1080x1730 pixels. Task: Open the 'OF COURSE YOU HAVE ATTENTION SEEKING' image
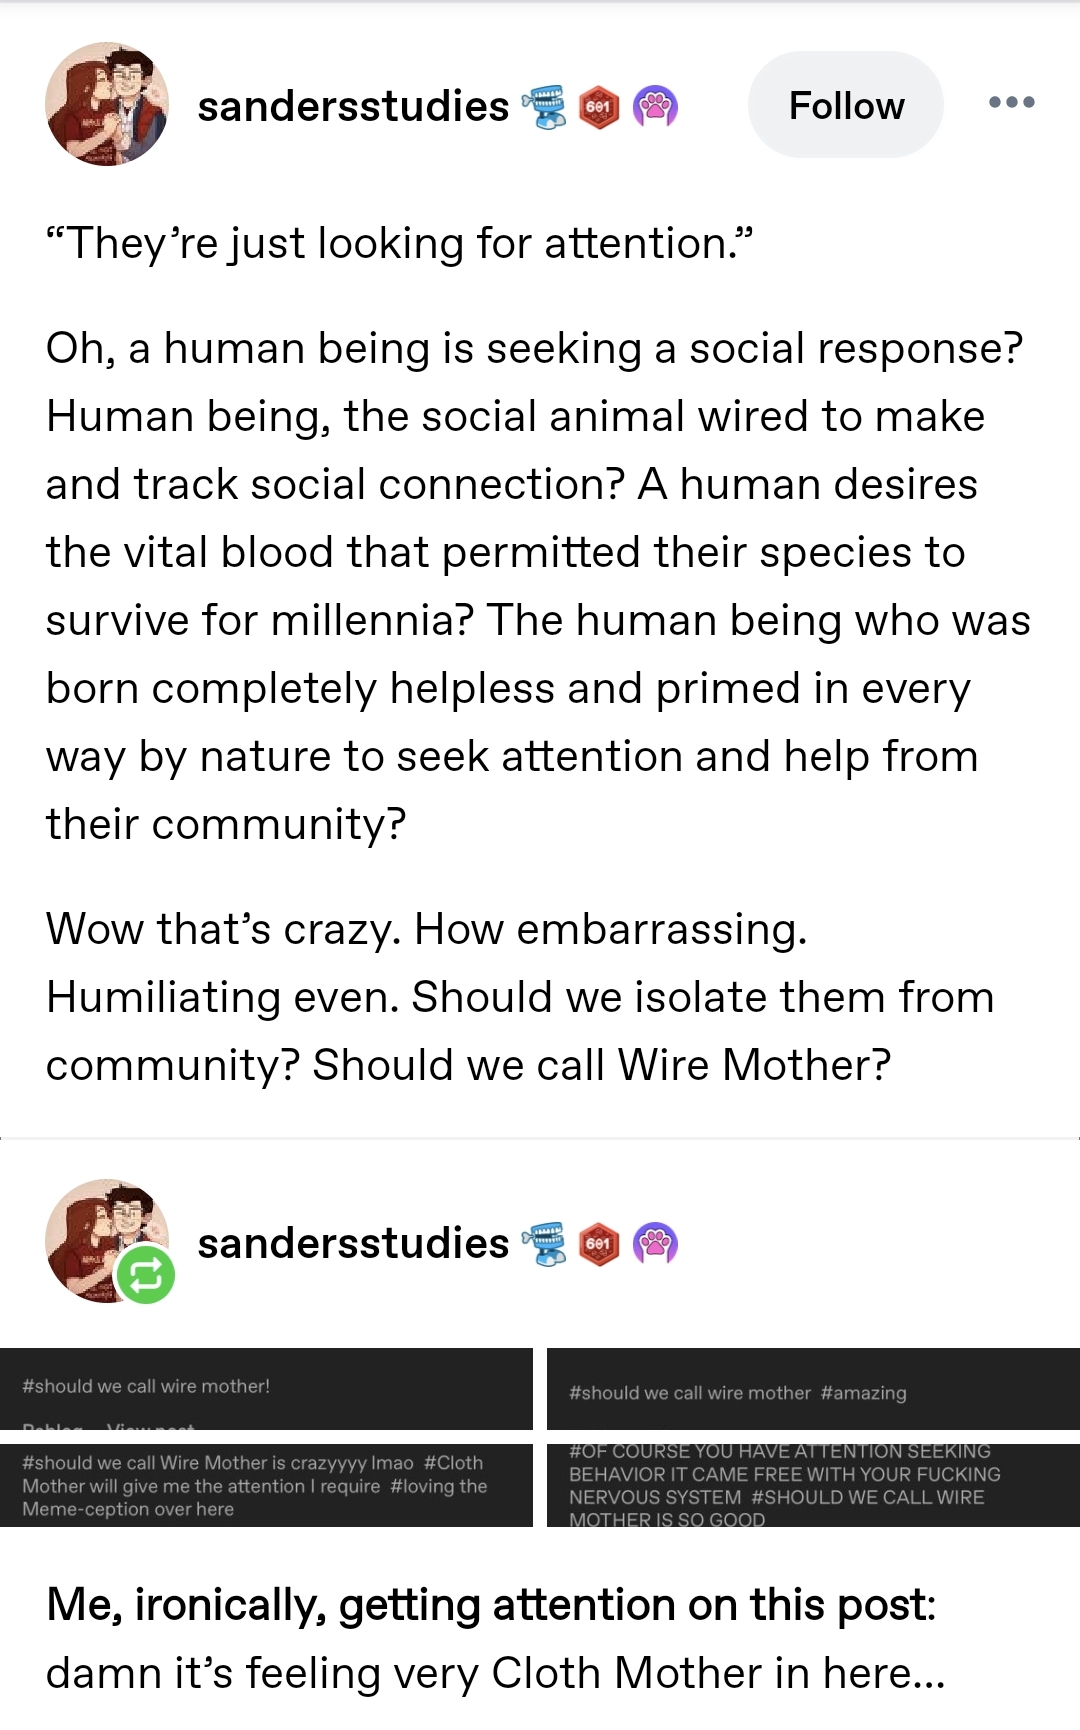(x=813, y=1485)
